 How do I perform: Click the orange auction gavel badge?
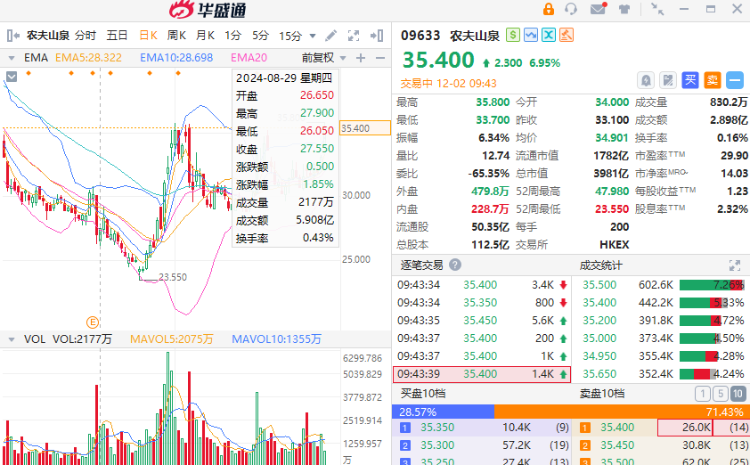tap(566, 34)
